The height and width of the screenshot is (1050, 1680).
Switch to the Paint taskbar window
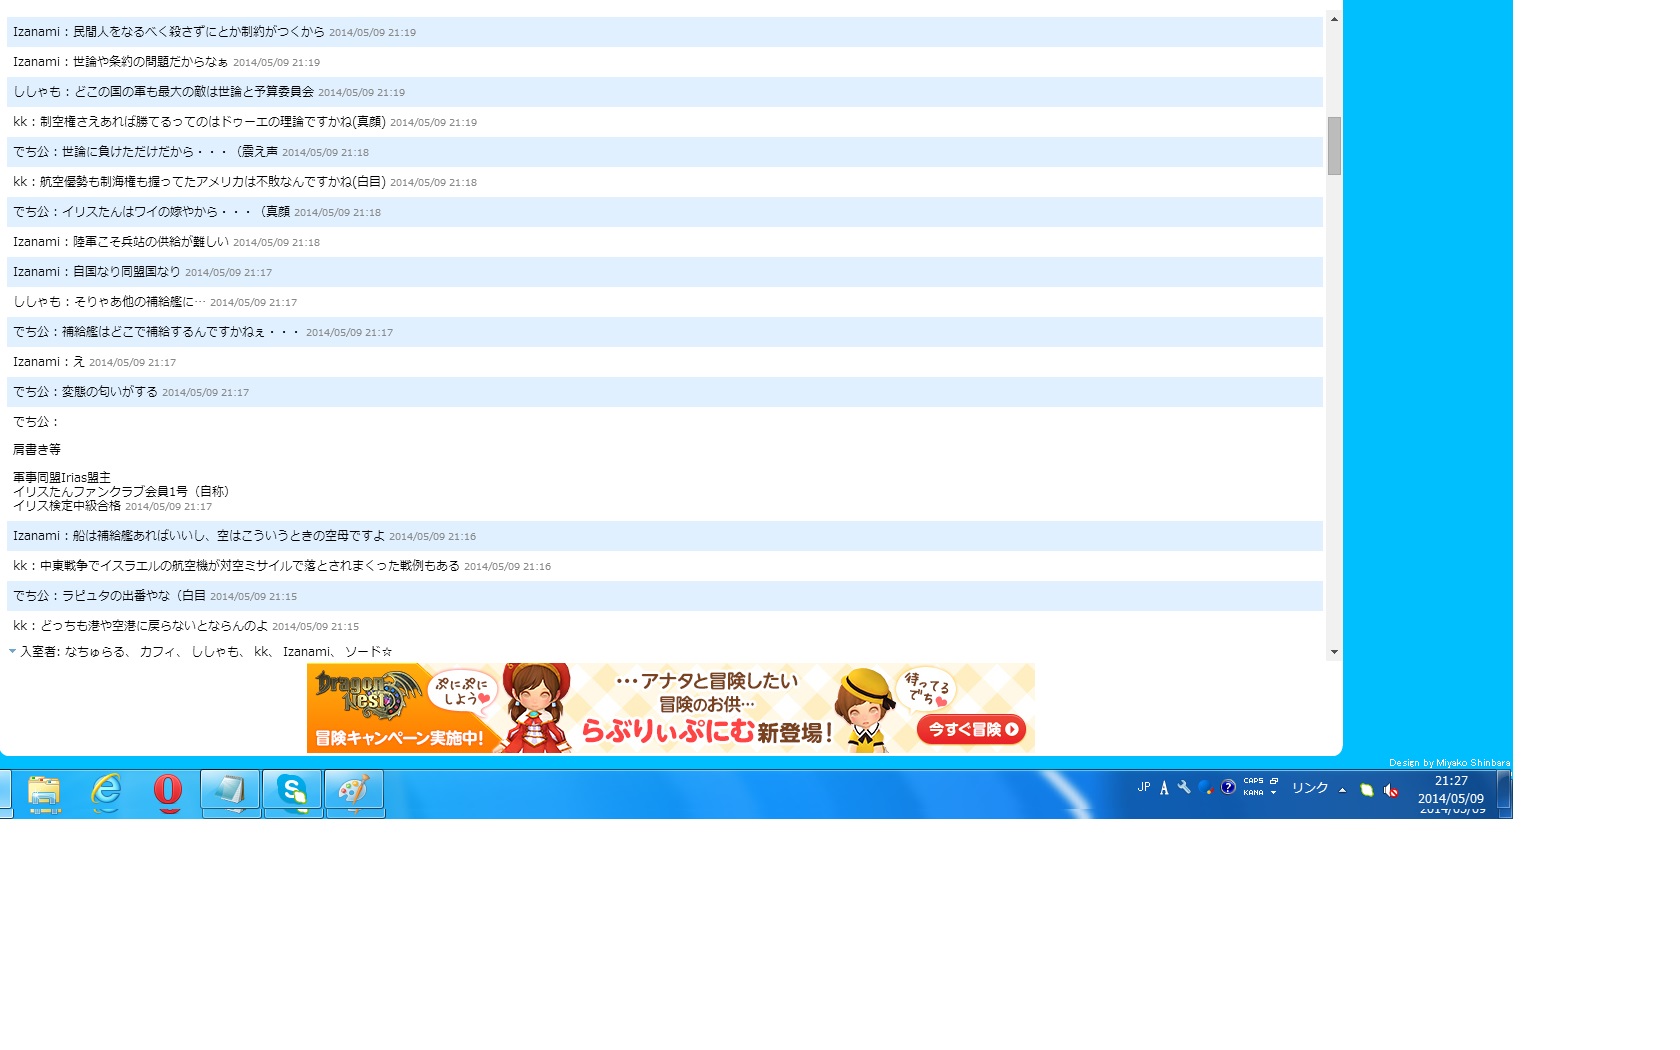click(354, 793)
